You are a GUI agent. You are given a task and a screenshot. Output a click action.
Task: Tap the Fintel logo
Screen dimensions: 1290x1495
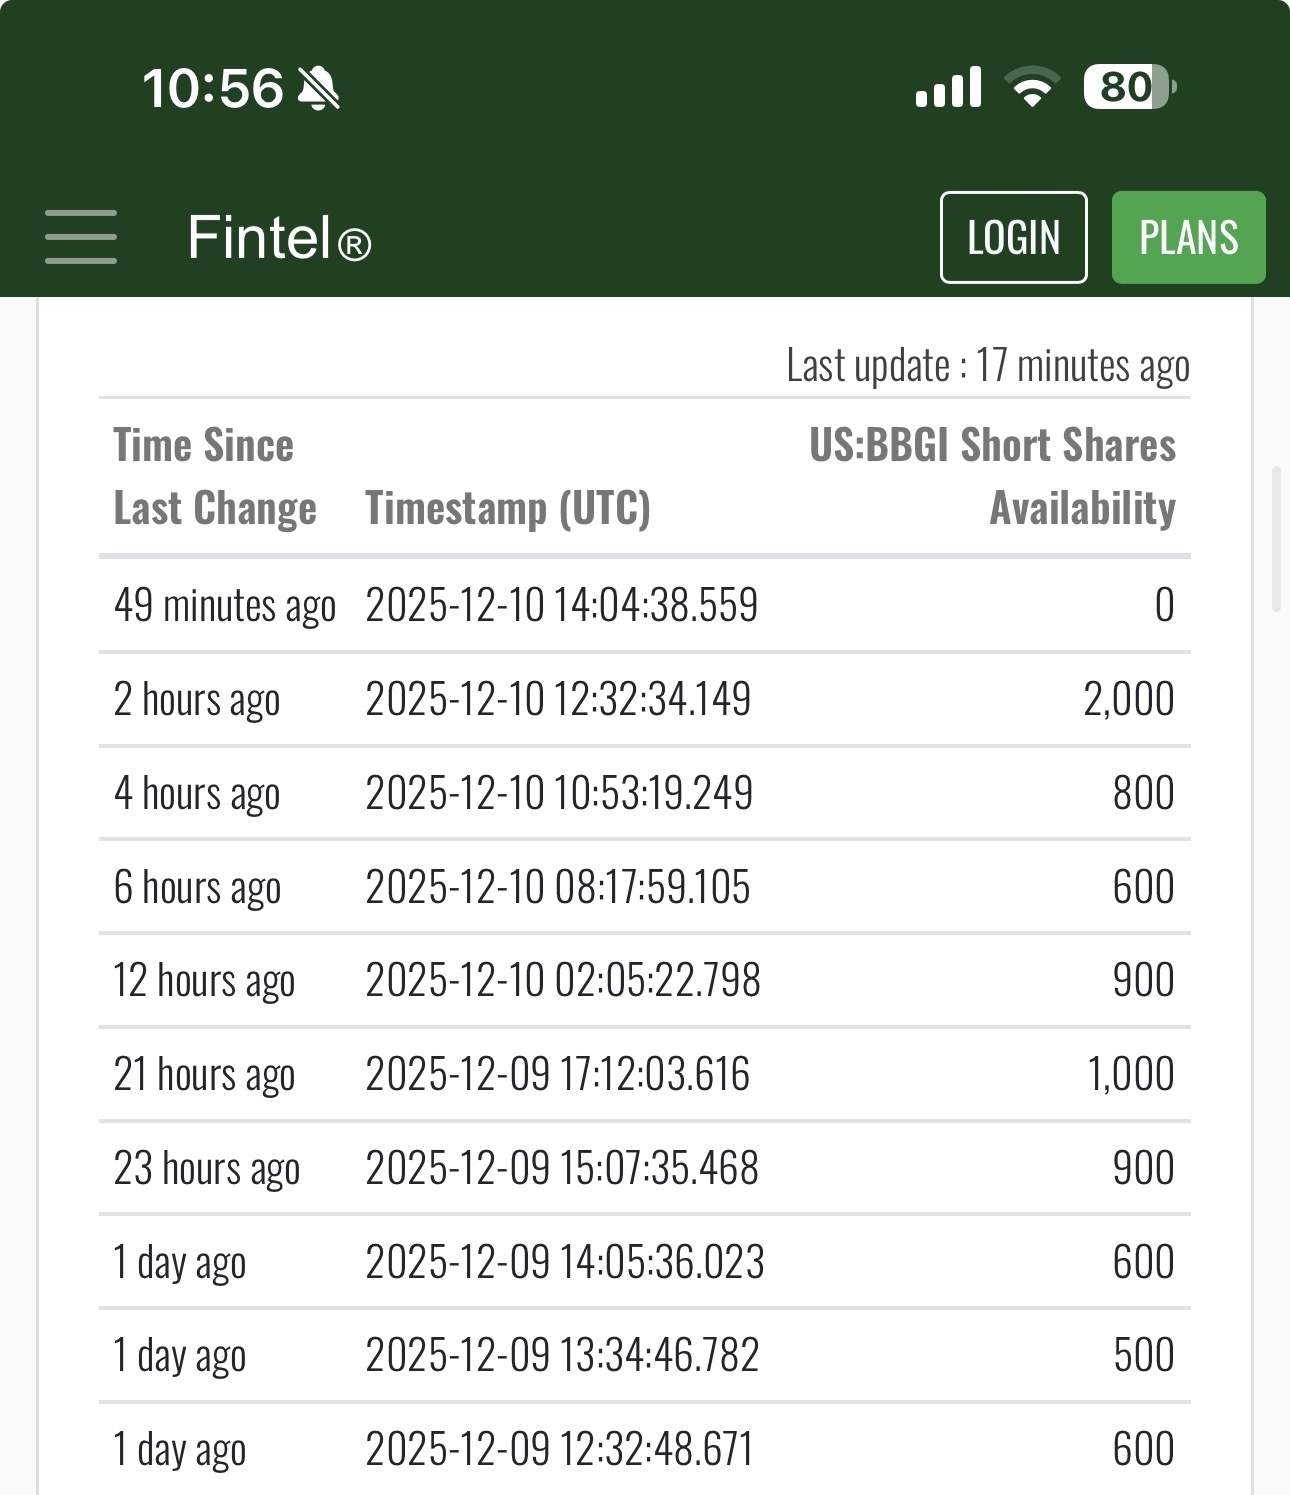click(279, 238)
